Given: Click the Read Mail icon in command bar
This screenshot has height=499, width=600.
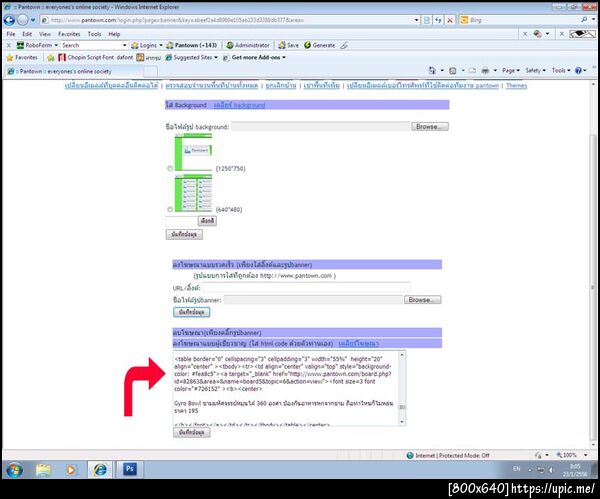Looking at the screenshot, I should tap(472, 70).
